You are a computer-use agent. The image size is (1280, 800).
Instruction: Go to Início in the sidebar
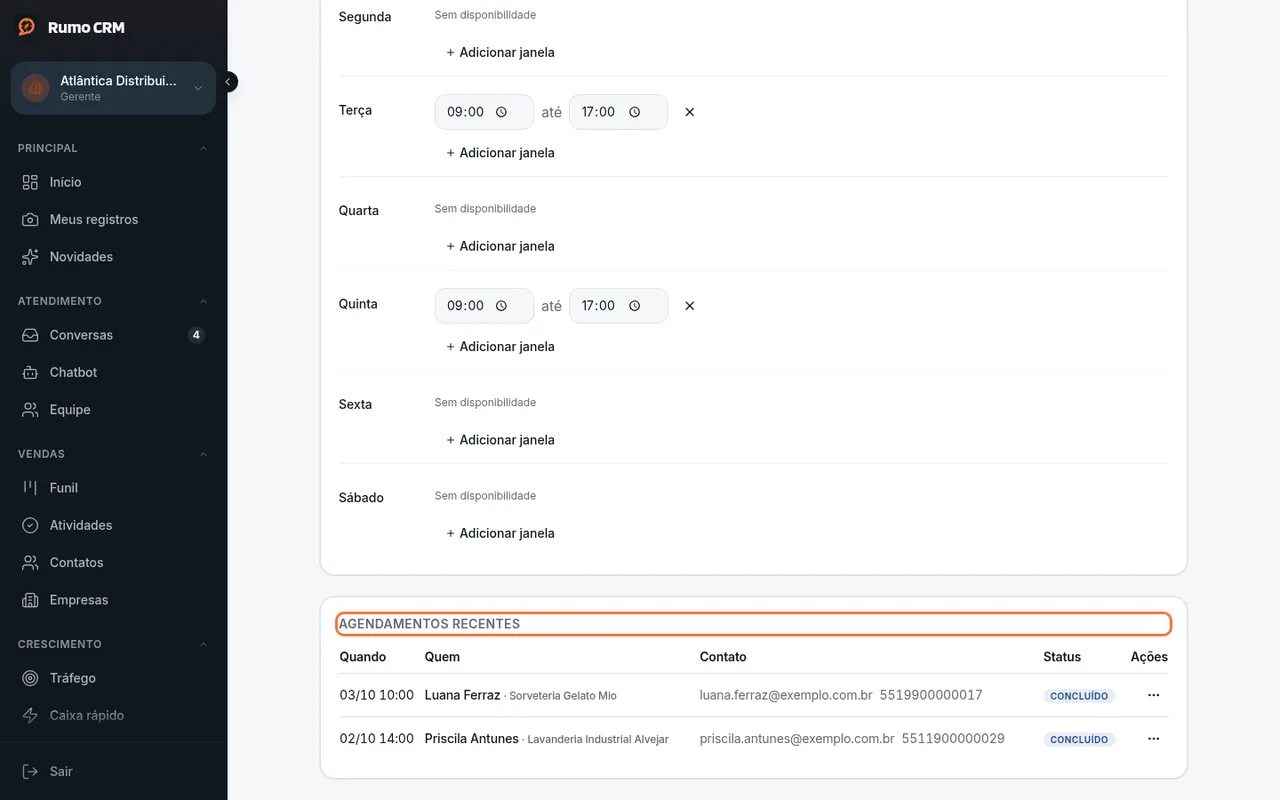pos(113,182)
